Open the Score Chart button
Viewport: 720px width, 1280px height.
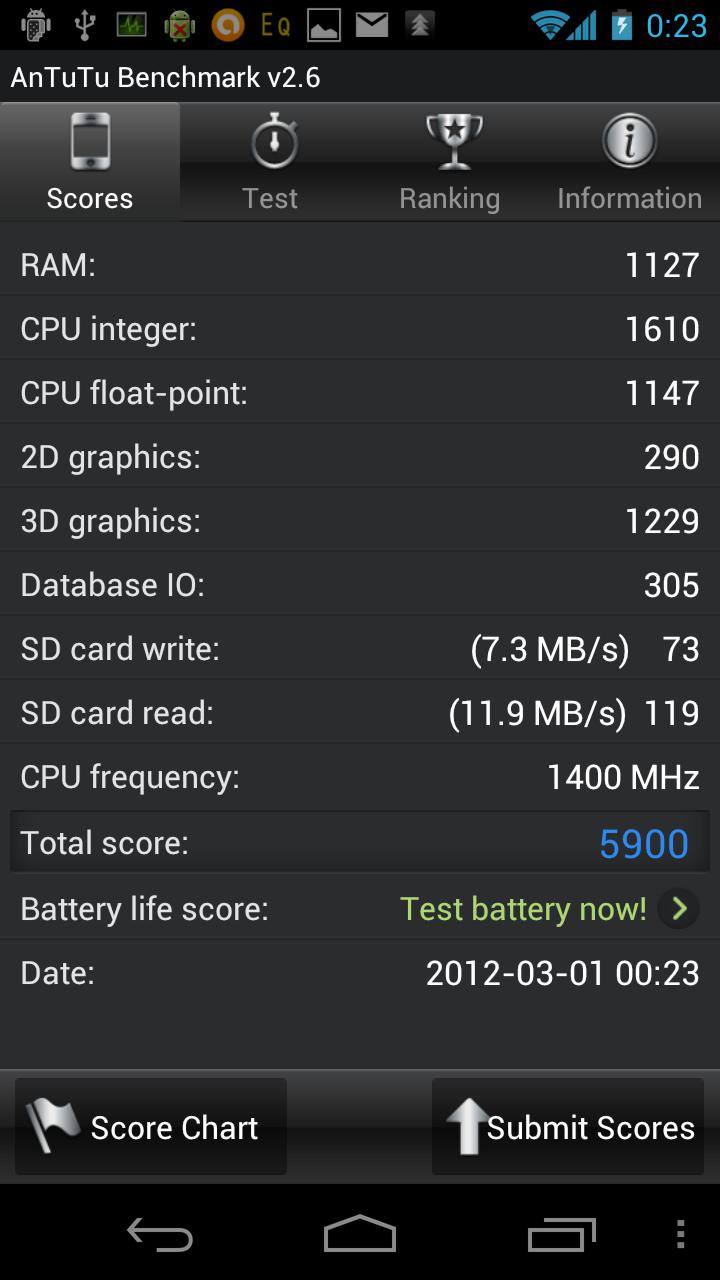coord(151,1126)
